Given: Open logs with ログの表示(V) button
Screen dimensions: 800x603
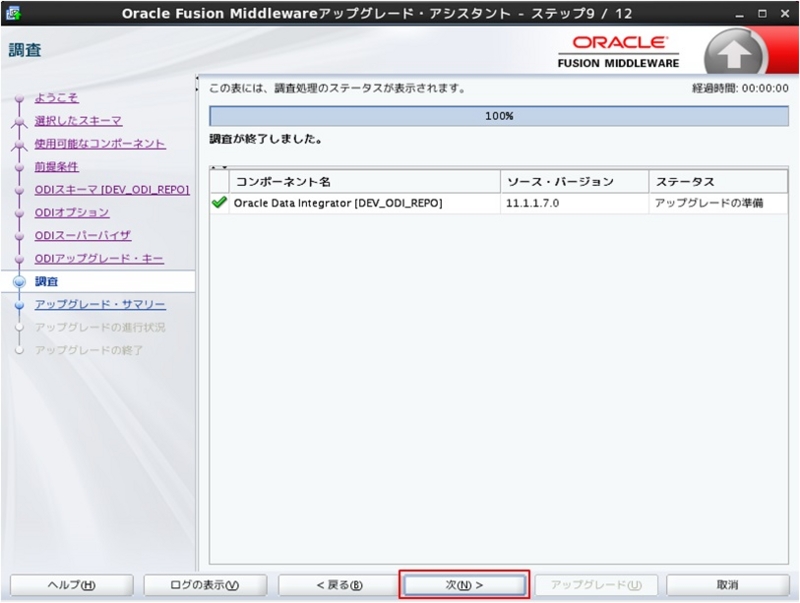Looking at the screenshot, I should click(205, 585).
